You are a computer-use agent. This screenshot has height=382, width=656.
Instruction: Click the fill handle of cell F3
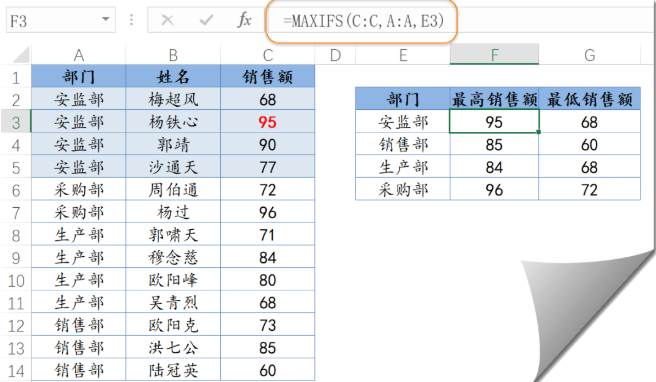538,132
